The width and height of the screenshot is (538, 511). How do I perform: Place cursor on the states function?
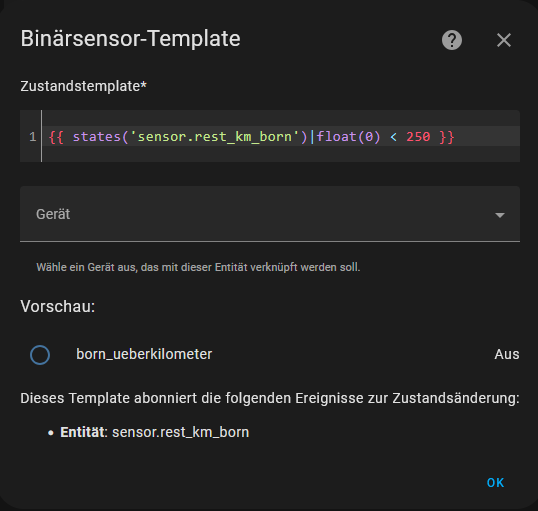pyautogui.click(x=96, y=137)
